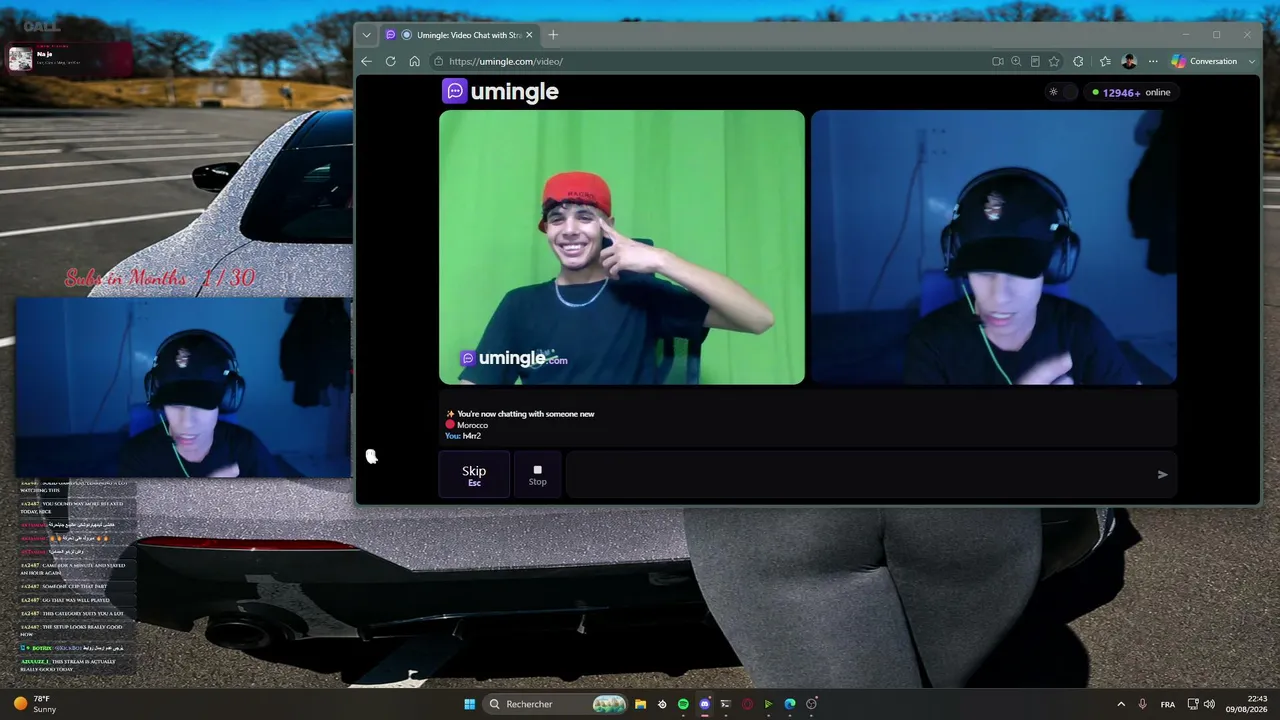Screen dimensions: 1280x720
Task: Expand the Copilot Conversation dropdown arrow
Action: (1251, 61)
